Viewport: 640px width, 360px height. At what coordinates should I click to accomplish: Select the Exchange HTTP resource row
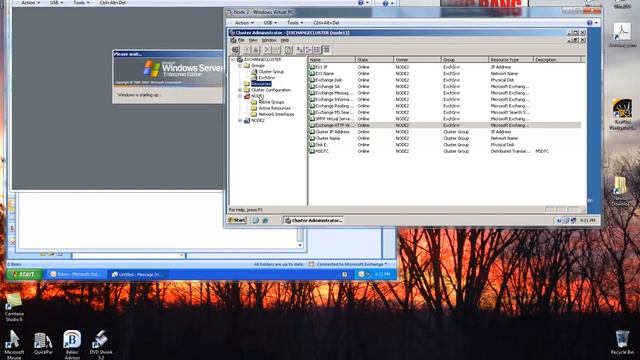tap(444, 125)
